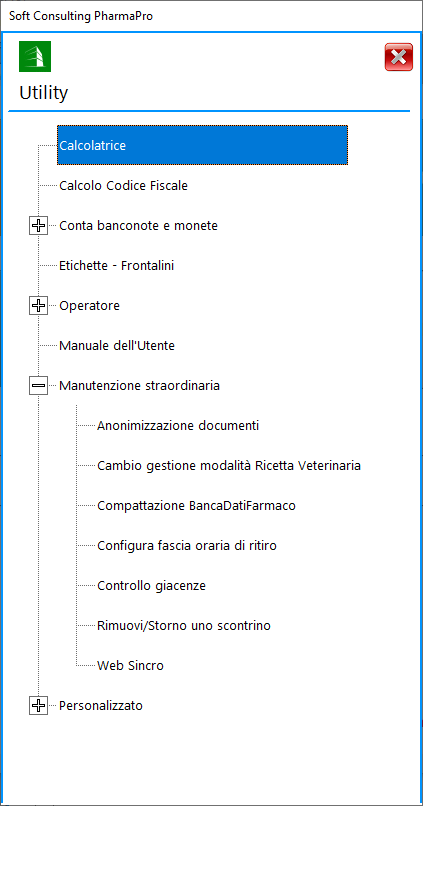Open Etichette - Frontalini

click(117, 266)
